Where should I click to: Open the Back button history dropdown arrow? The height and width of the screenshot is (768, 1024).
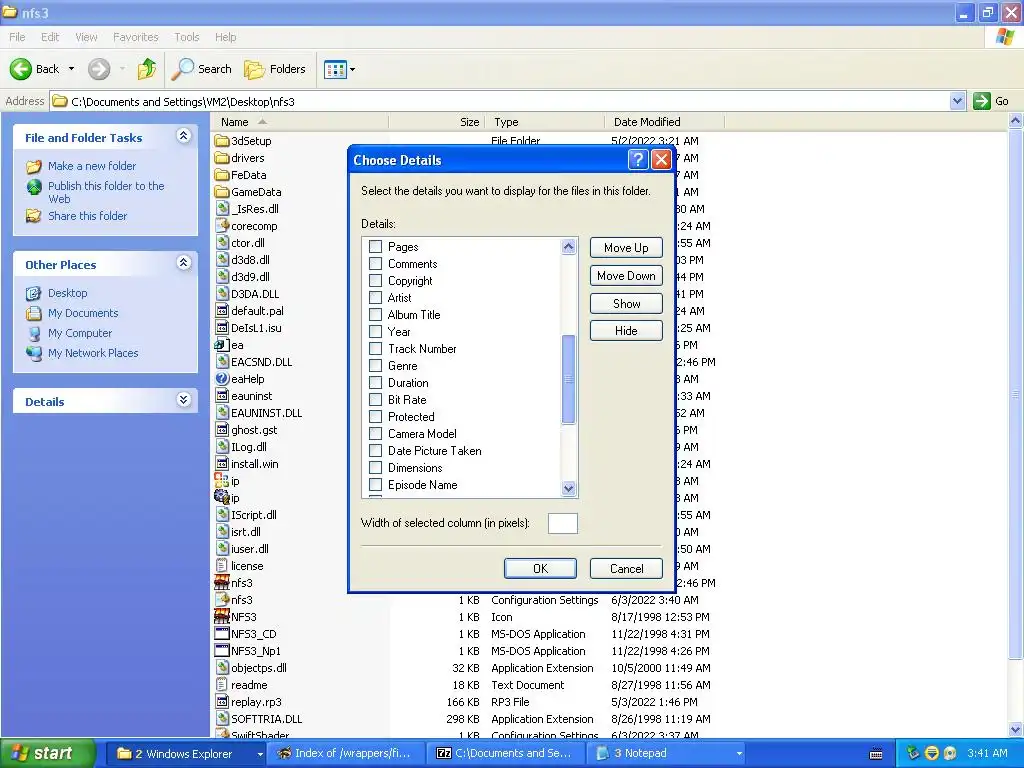(x=71, y=69)
